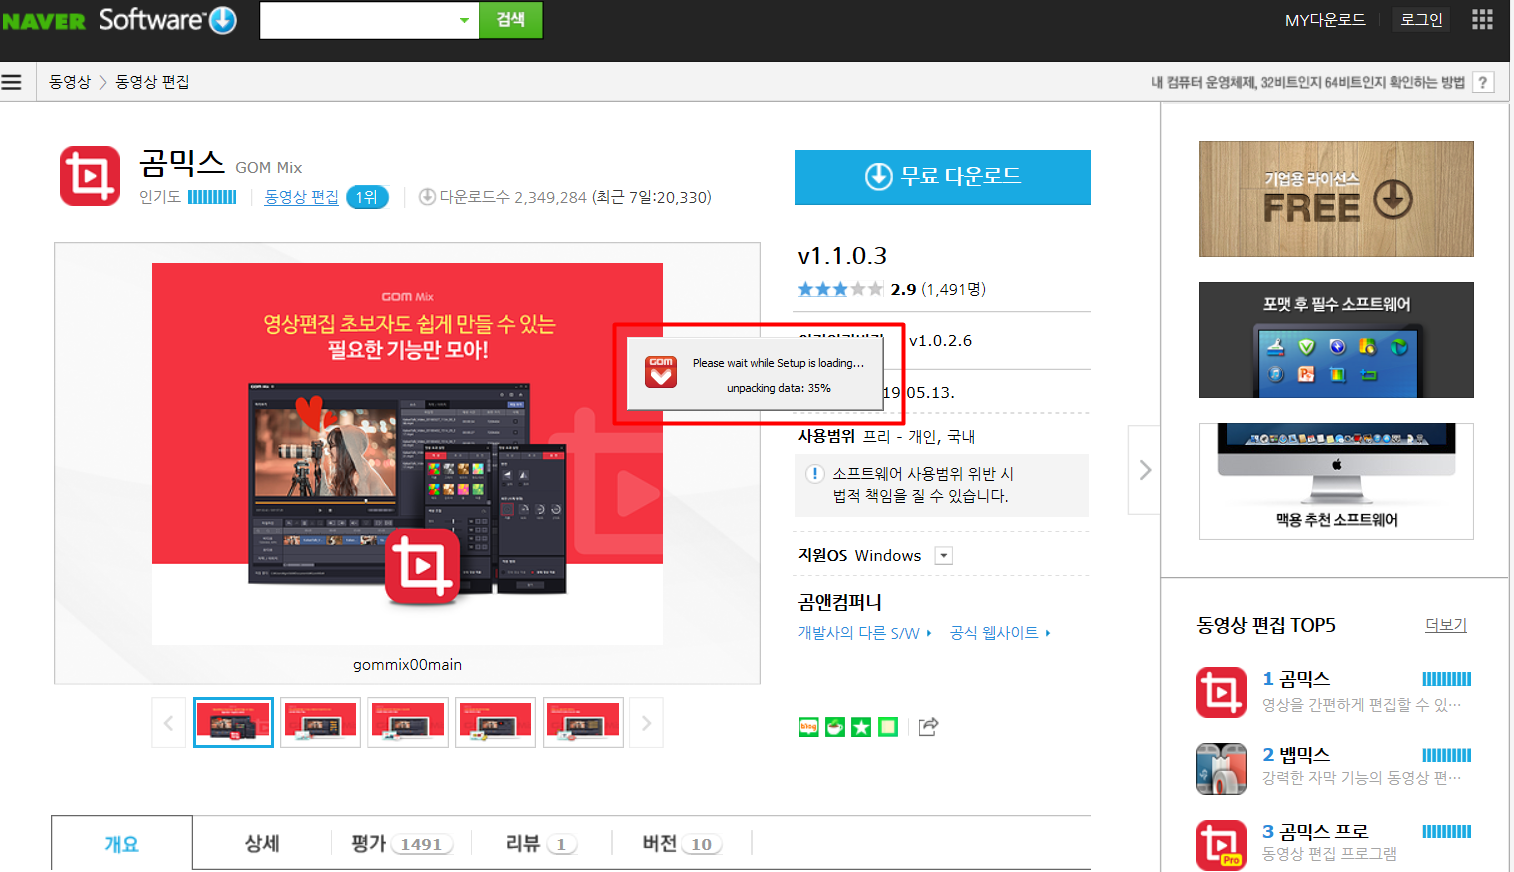Open 곰믹스 icon in TOP5 list
Image resolution: width=1514 pixels, height=872 pixels.
click(x=1221, y=692)
